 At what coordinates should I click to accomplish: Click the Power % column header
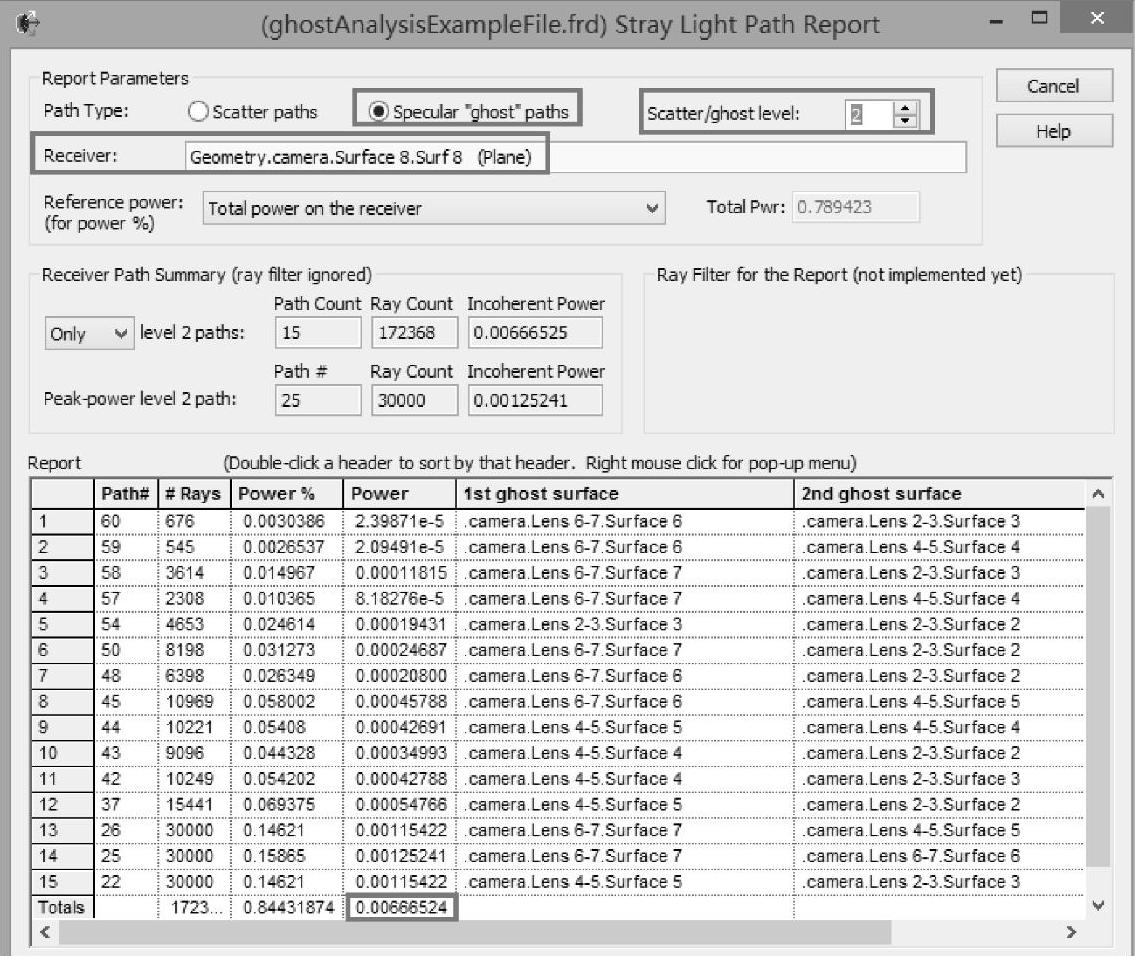click(287, 494)
